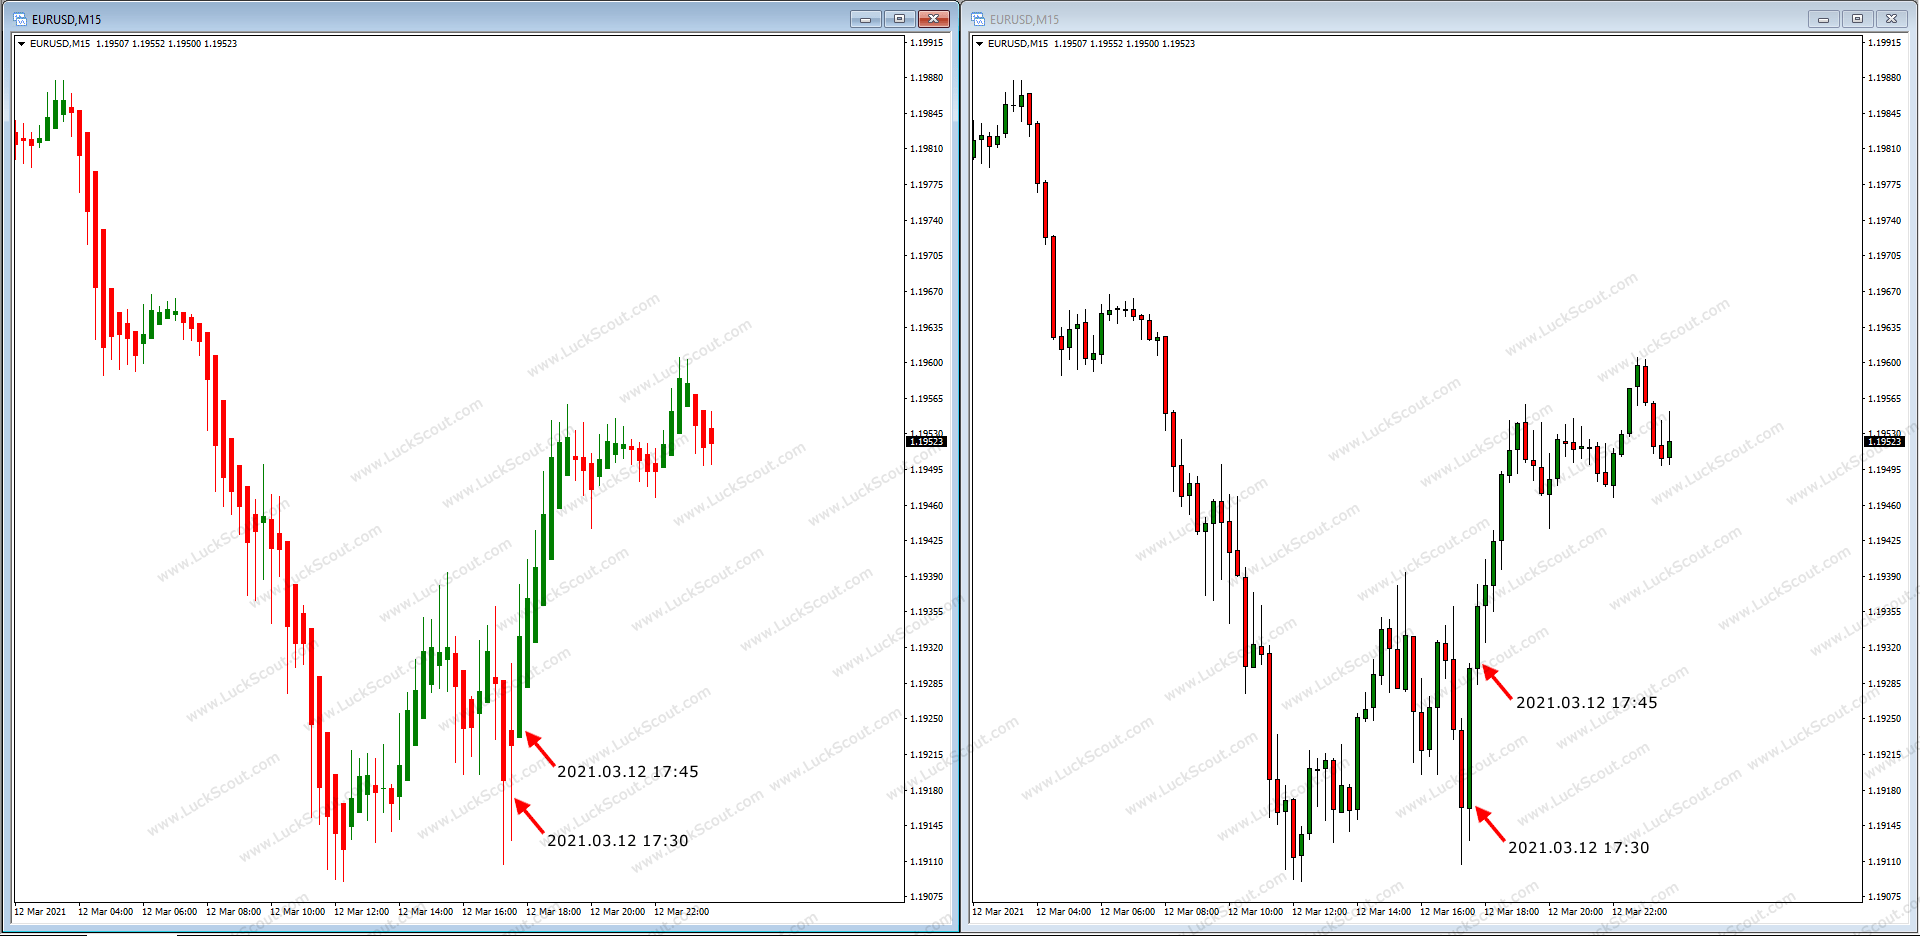1920x936 pixels.
Task: Click '12 Mar 04:00' on right chart time axis
Action: coord(1063,912)
